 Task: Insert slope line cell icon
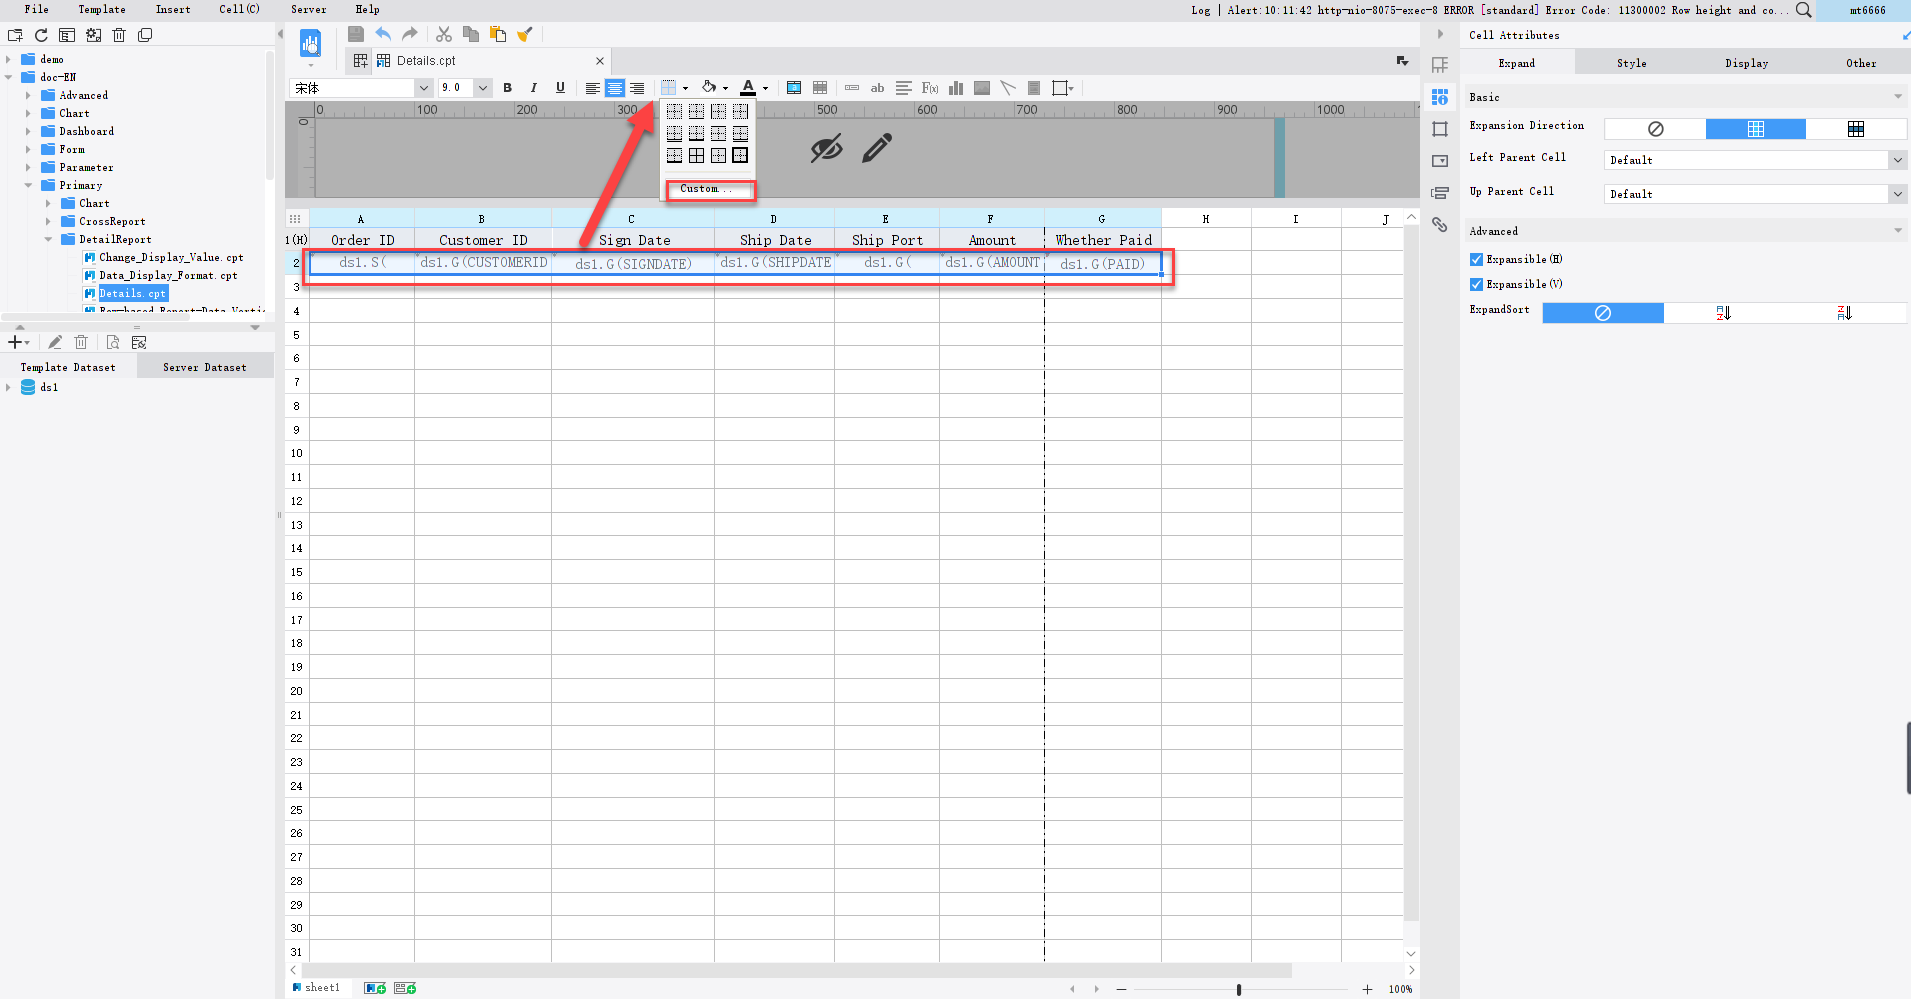coord(1008,88)
